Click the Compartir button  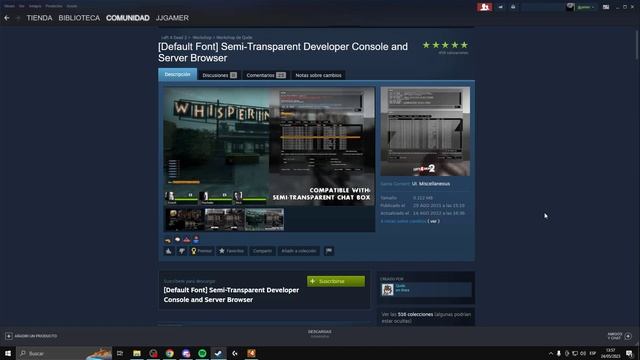(x=262, y=251)
